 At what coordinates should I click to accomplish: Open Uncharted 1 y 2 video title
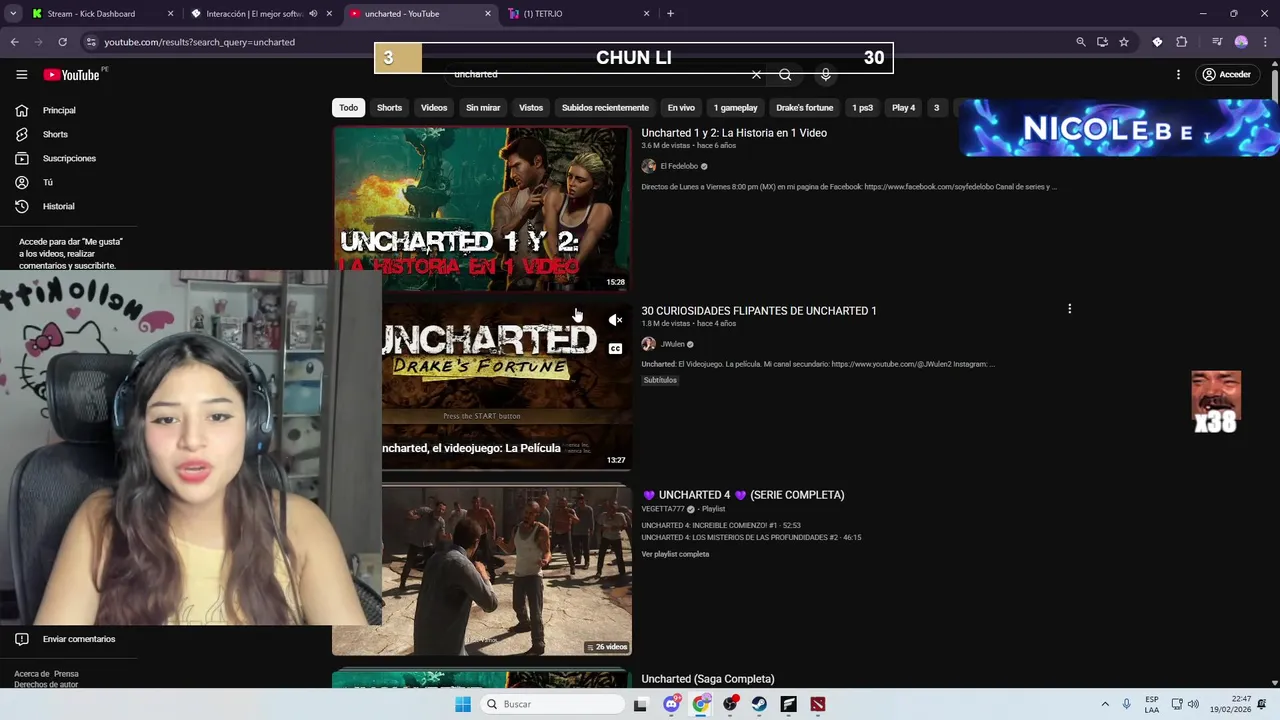734,133
